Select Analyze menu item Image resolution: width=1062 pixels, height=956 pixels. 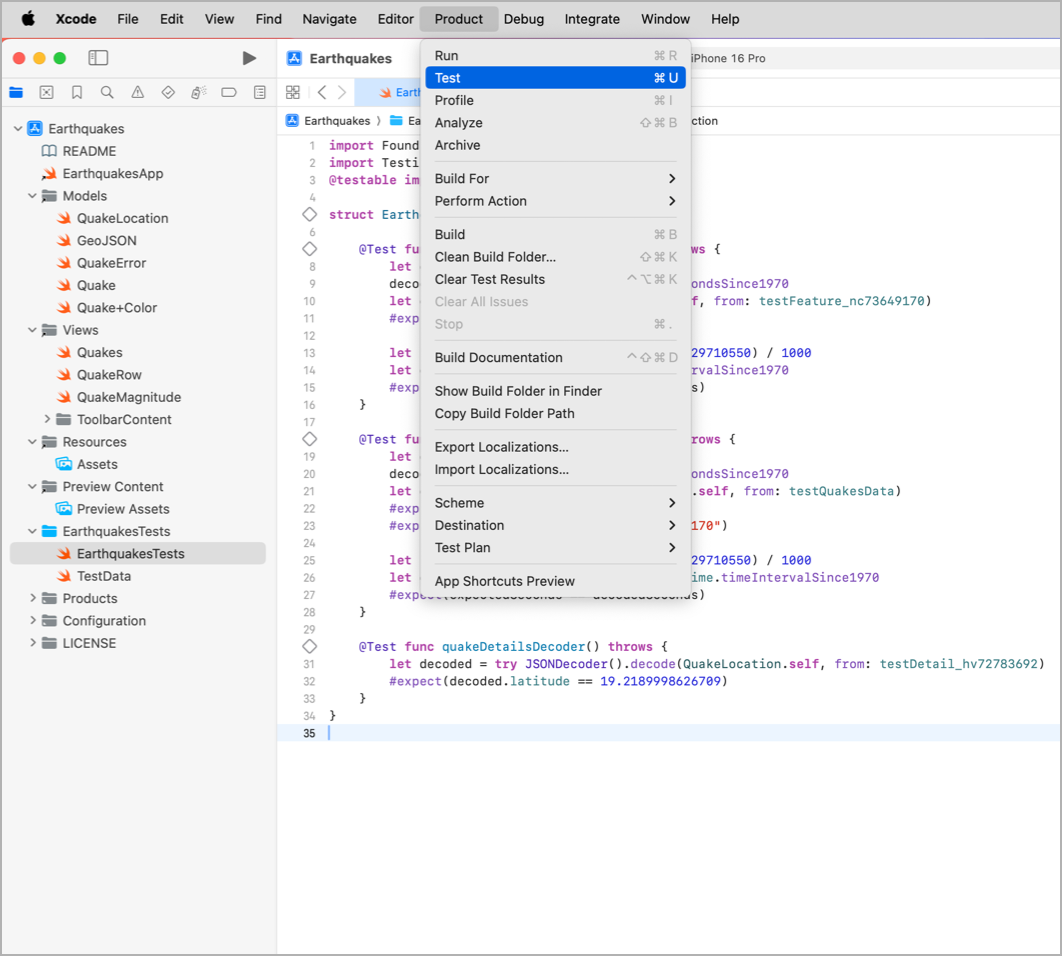coord(555,123)
